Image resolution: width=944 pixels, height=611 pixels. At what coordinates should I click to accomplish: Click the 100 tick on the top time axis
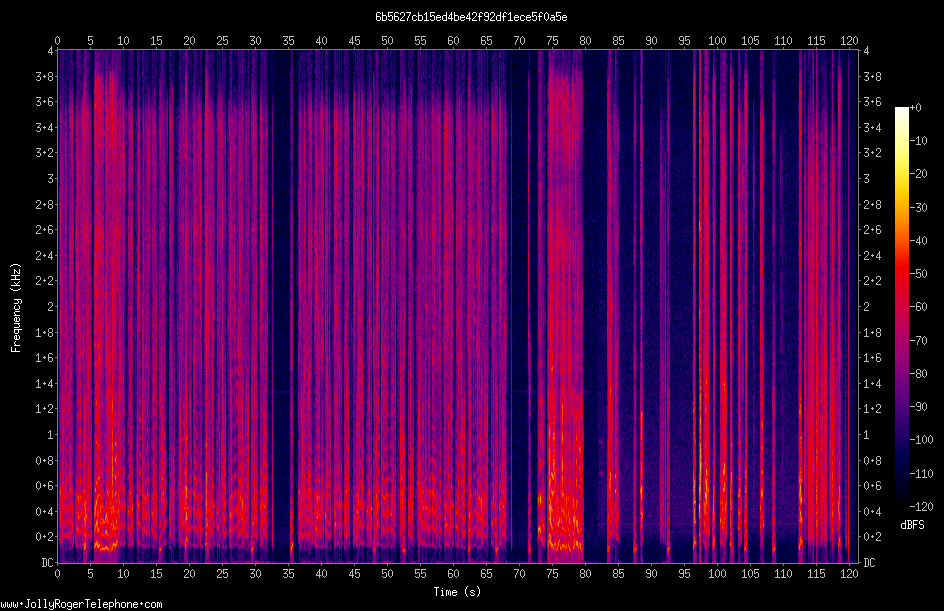coord(717,41)
